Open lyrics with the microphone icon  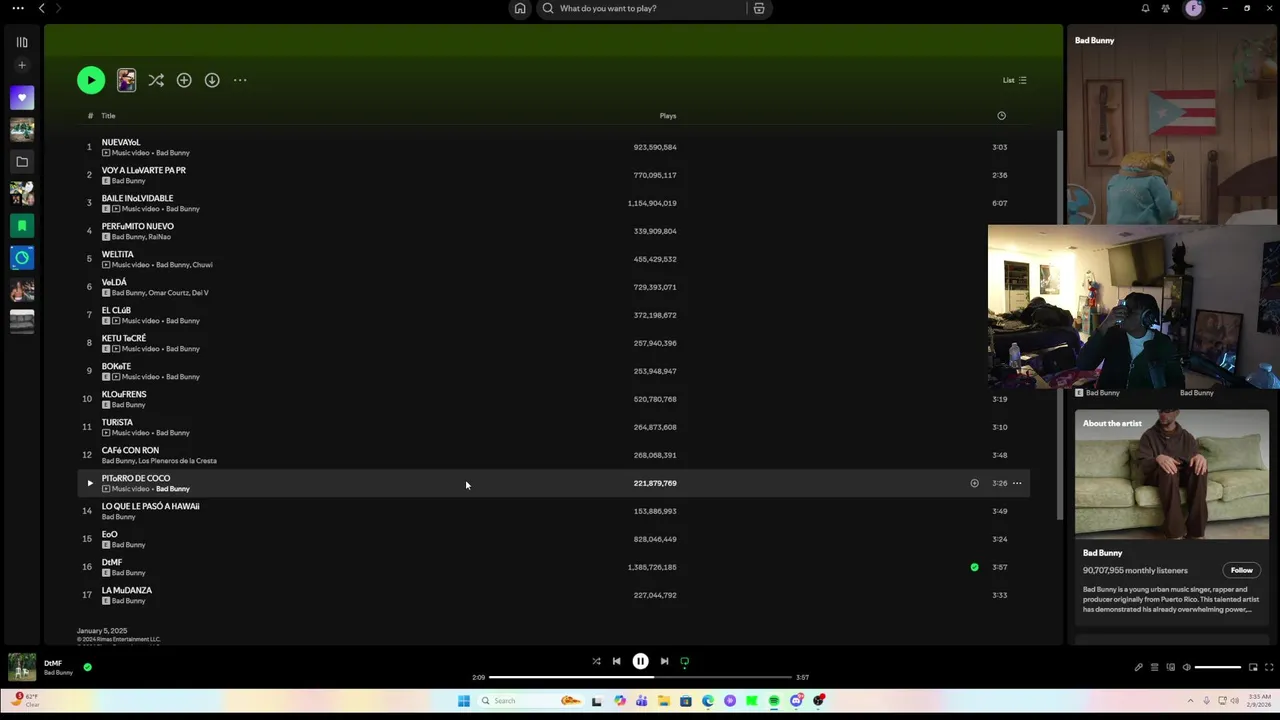pos(1138,667)
